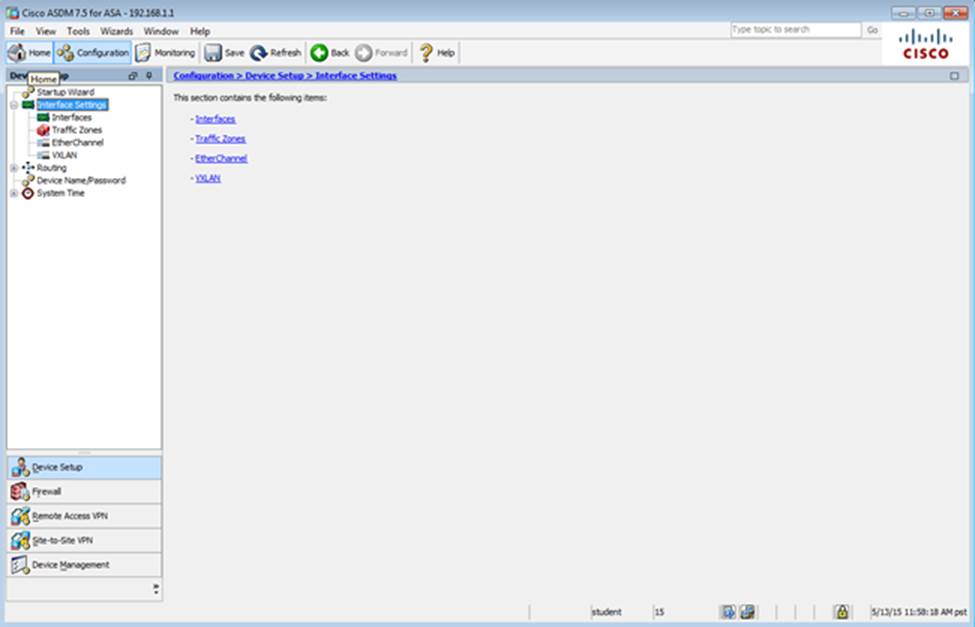Collapse the Interface Settings tree node
Image resolution: width=975 pixels, height=627 pixels.
(13, 105)
